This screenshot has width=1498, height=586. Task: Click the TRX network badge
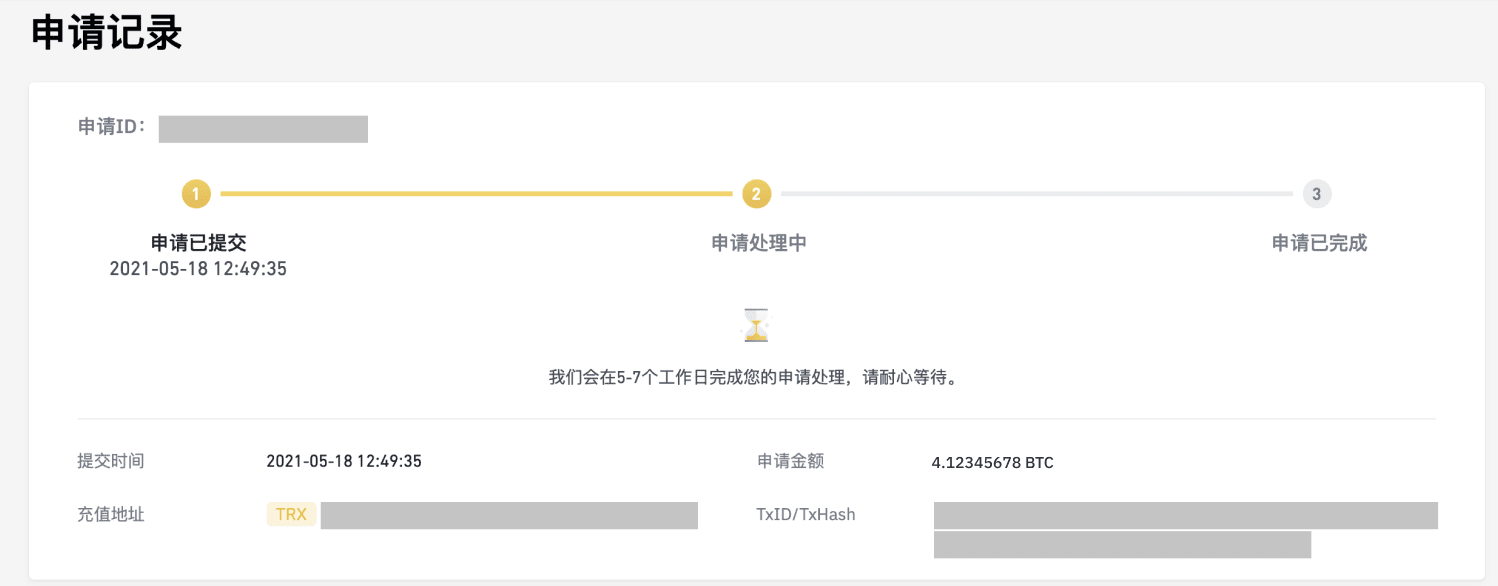pos(291,515)
